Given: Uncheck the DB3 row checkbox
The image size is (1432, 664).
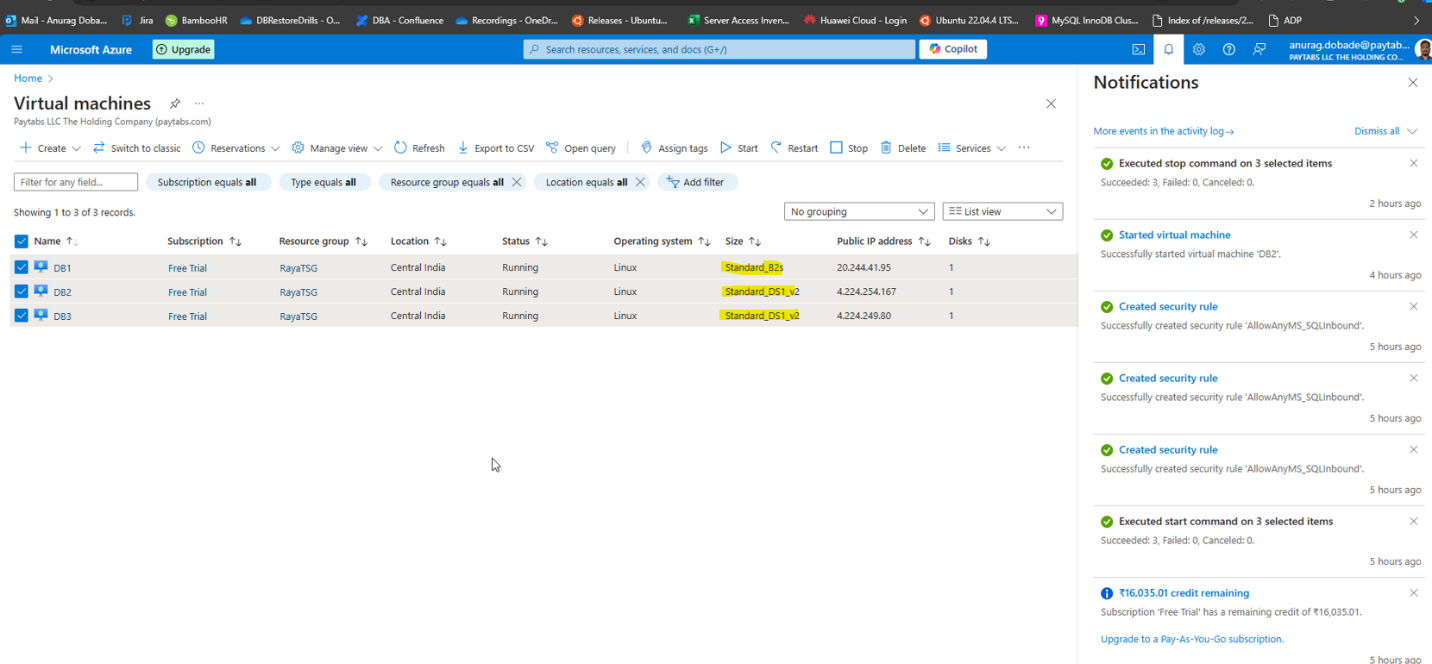Looking at the screenshot, I should (21, 316).
